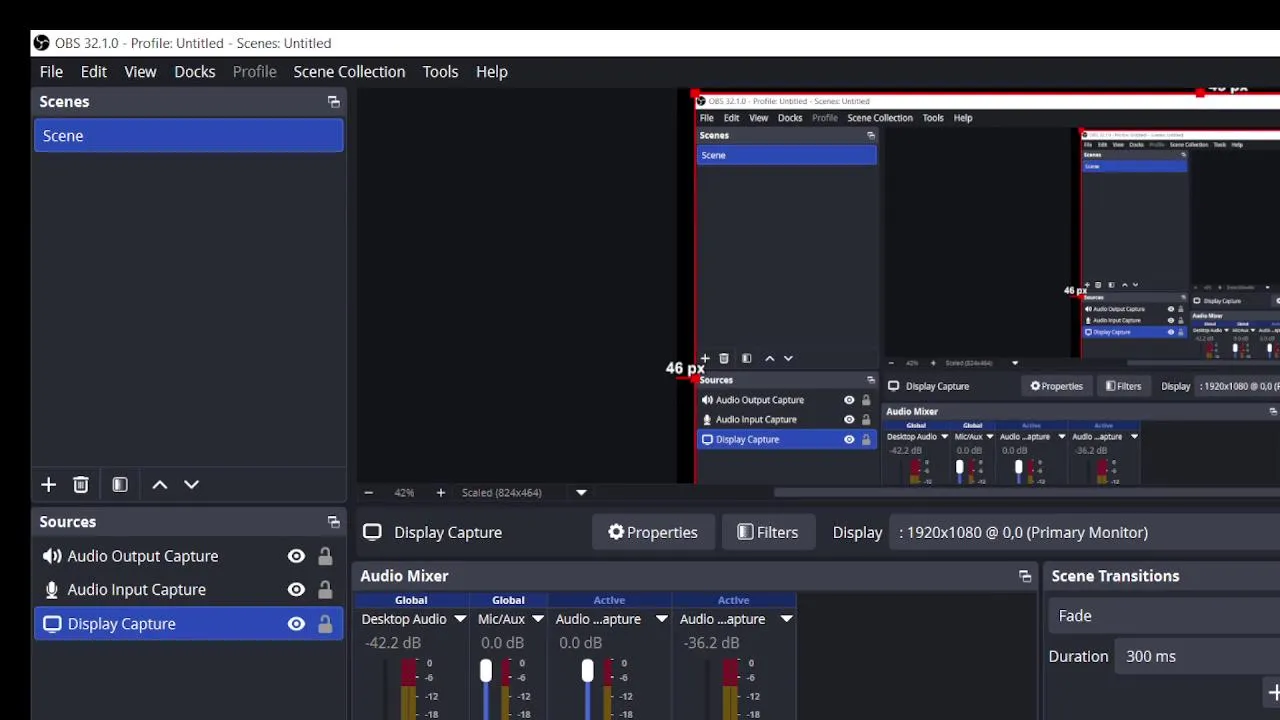Screen dimensions: 1280x720
Task: Select the Audio Input Capture source row
Action: 189,590
